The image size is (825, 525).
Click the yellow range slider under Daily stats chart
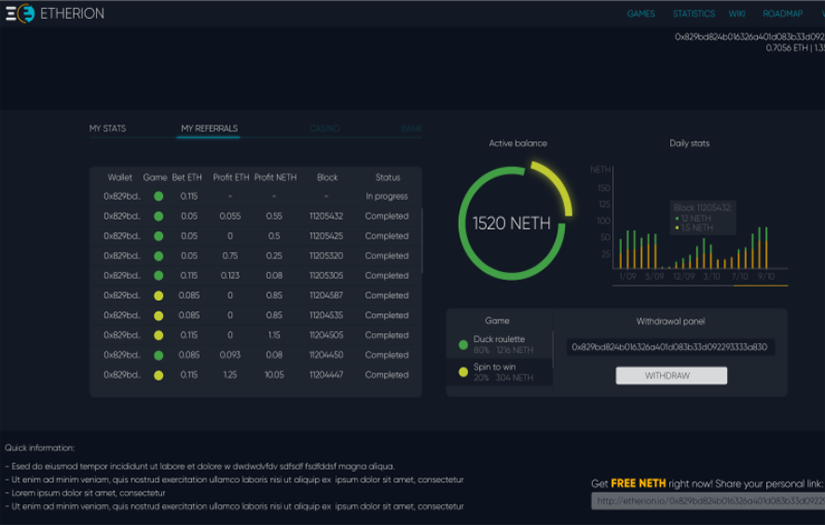click(x=761, y=286)
